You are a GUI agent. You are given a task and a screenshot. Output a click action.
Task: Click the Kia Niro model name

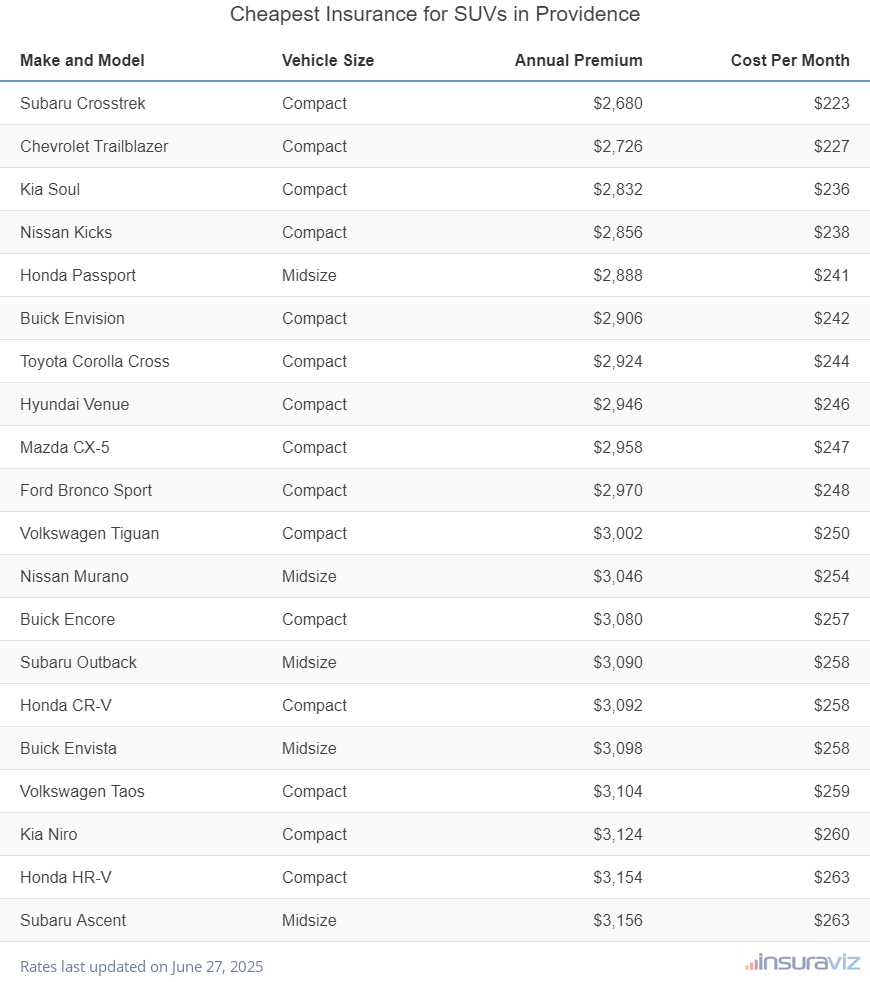click(48, 834)
